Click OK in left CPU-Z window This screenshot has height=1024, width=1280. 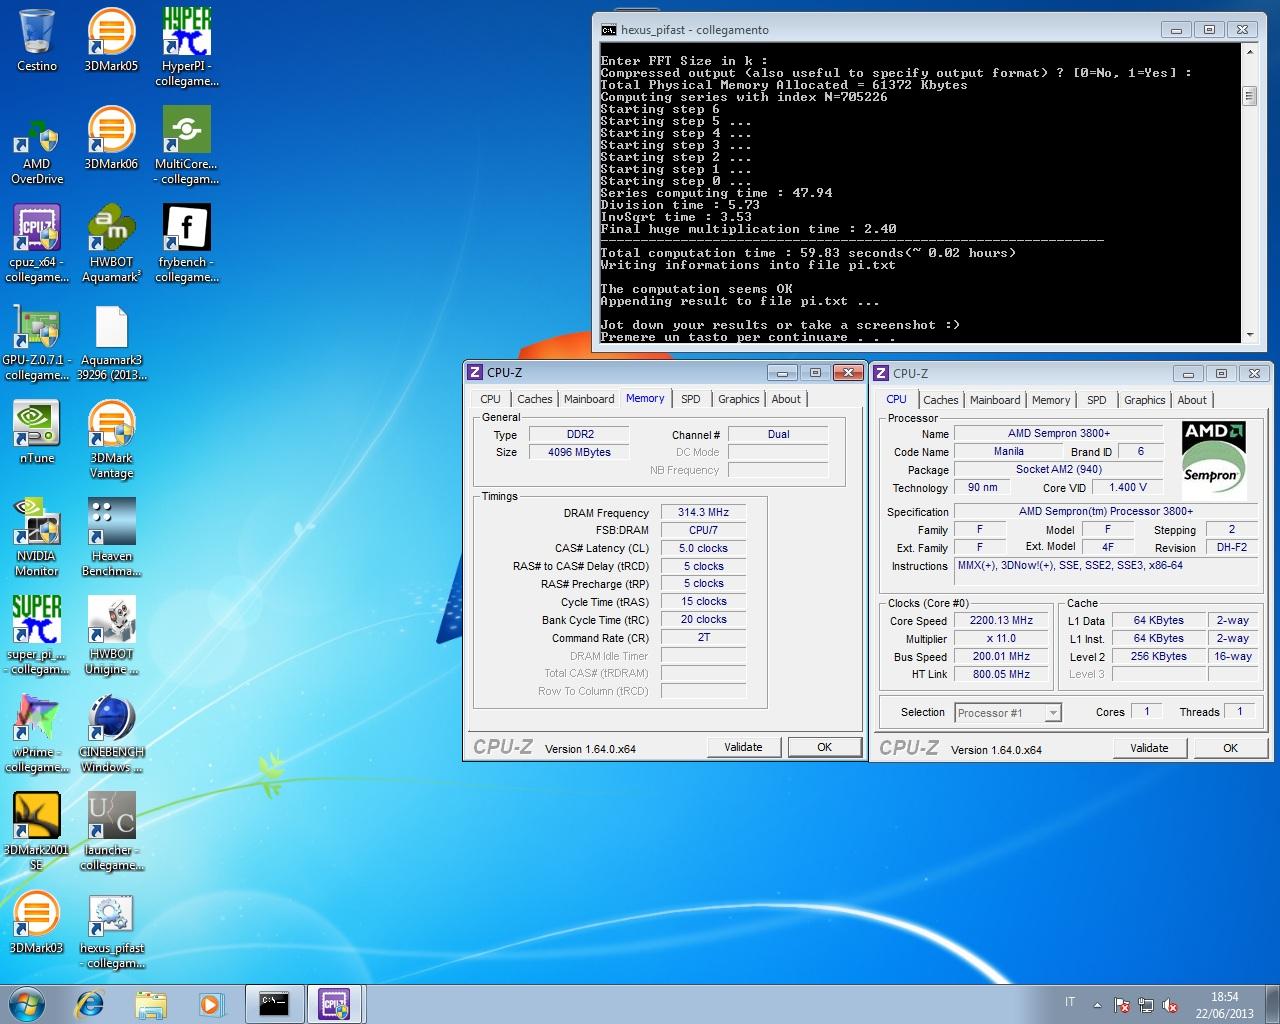click(824, 747)
